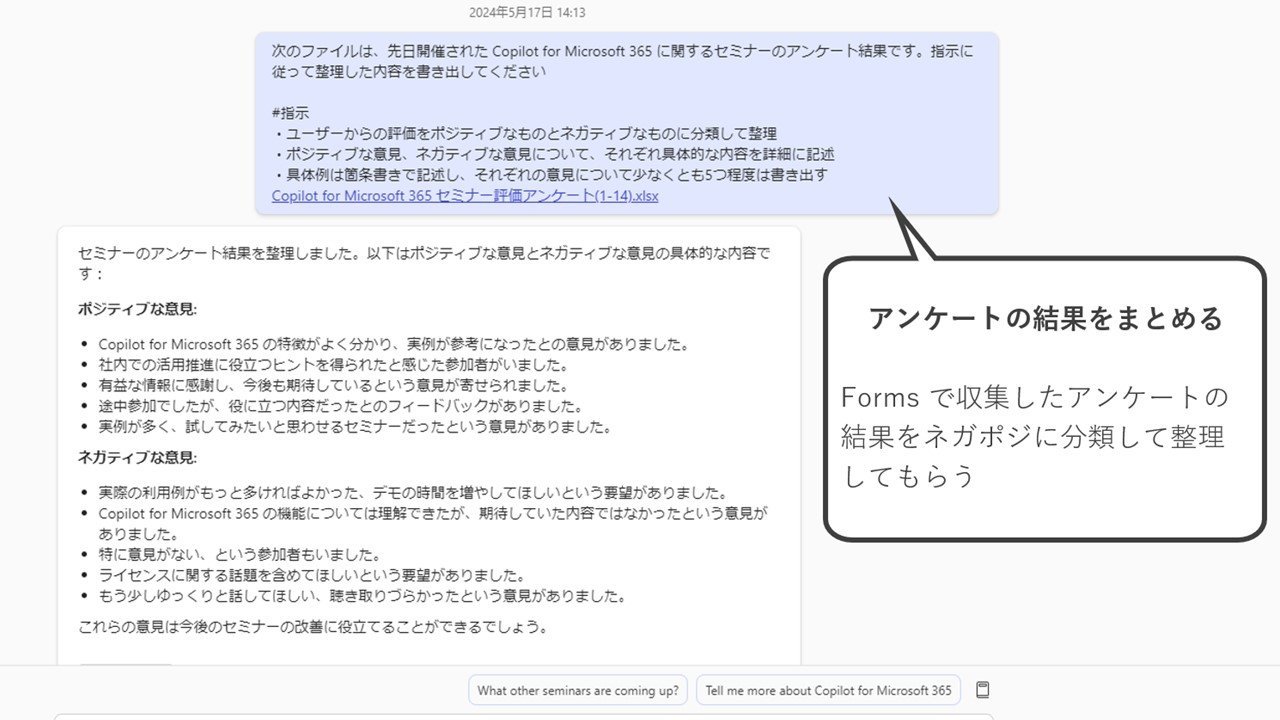
Task: Click the bullet about もう少しゆっくりと話してほしい
Action: pos(362,597)
